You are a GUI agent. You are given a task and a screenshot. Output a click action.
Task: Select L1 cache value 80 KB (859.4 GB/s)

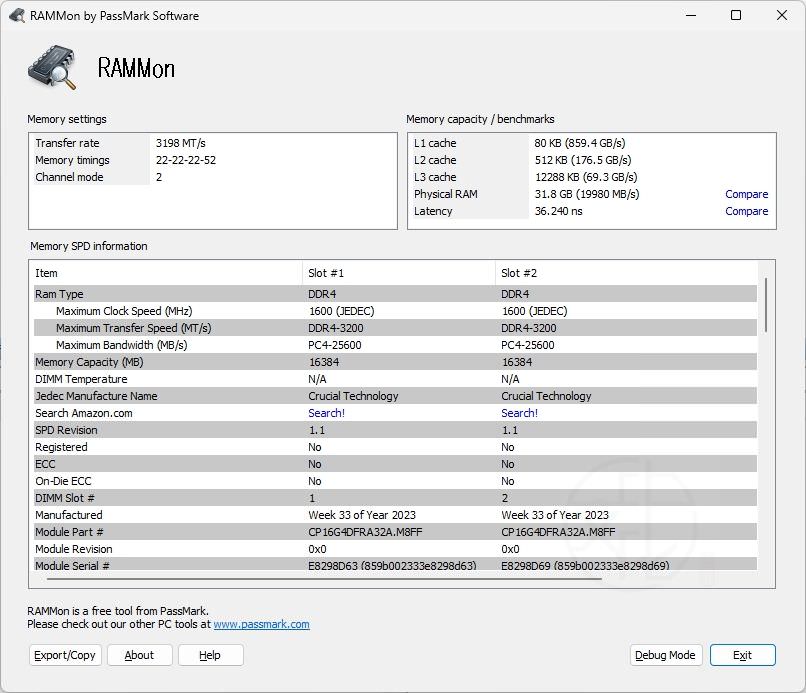point(580,143)
